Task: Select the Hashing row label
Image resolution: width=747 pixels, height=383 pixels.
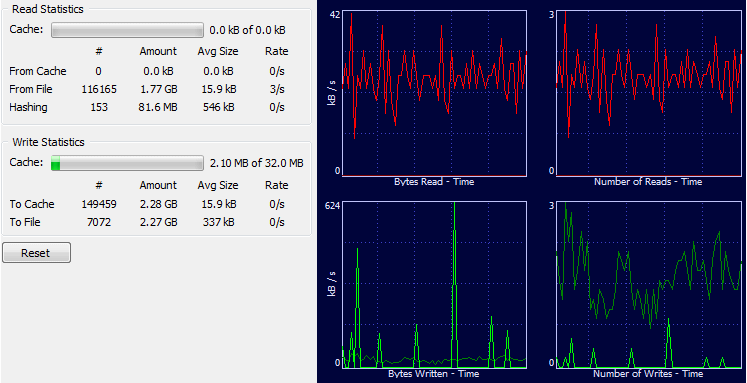Action: pos(28,108)
